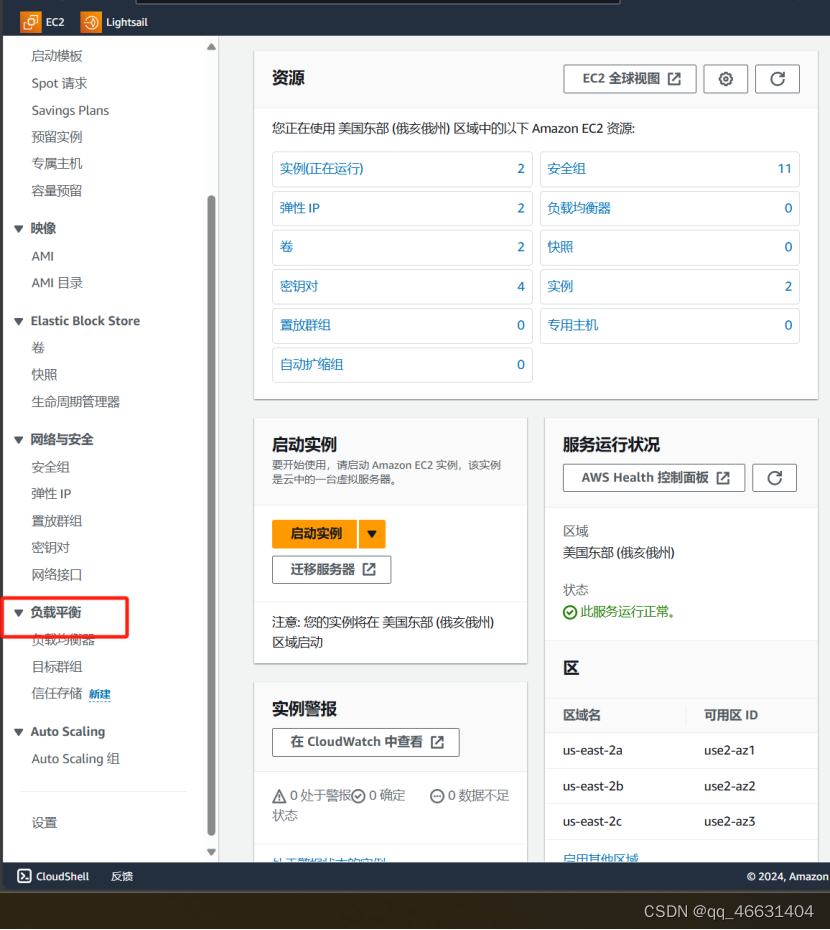Open the 自动扩缩组 resource tile
Image resolution: width=830 pixels, height=930 pixels.
click(x=402, y=365)
